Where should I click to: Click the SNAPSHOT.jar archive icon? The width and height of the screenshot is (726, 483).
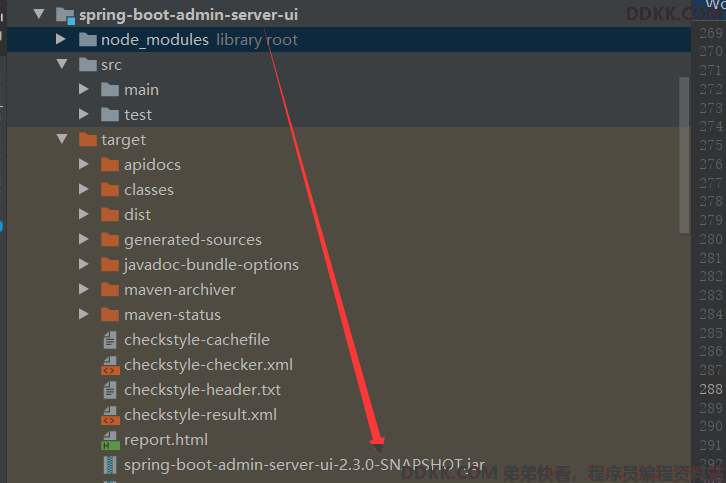click(110, 465)
